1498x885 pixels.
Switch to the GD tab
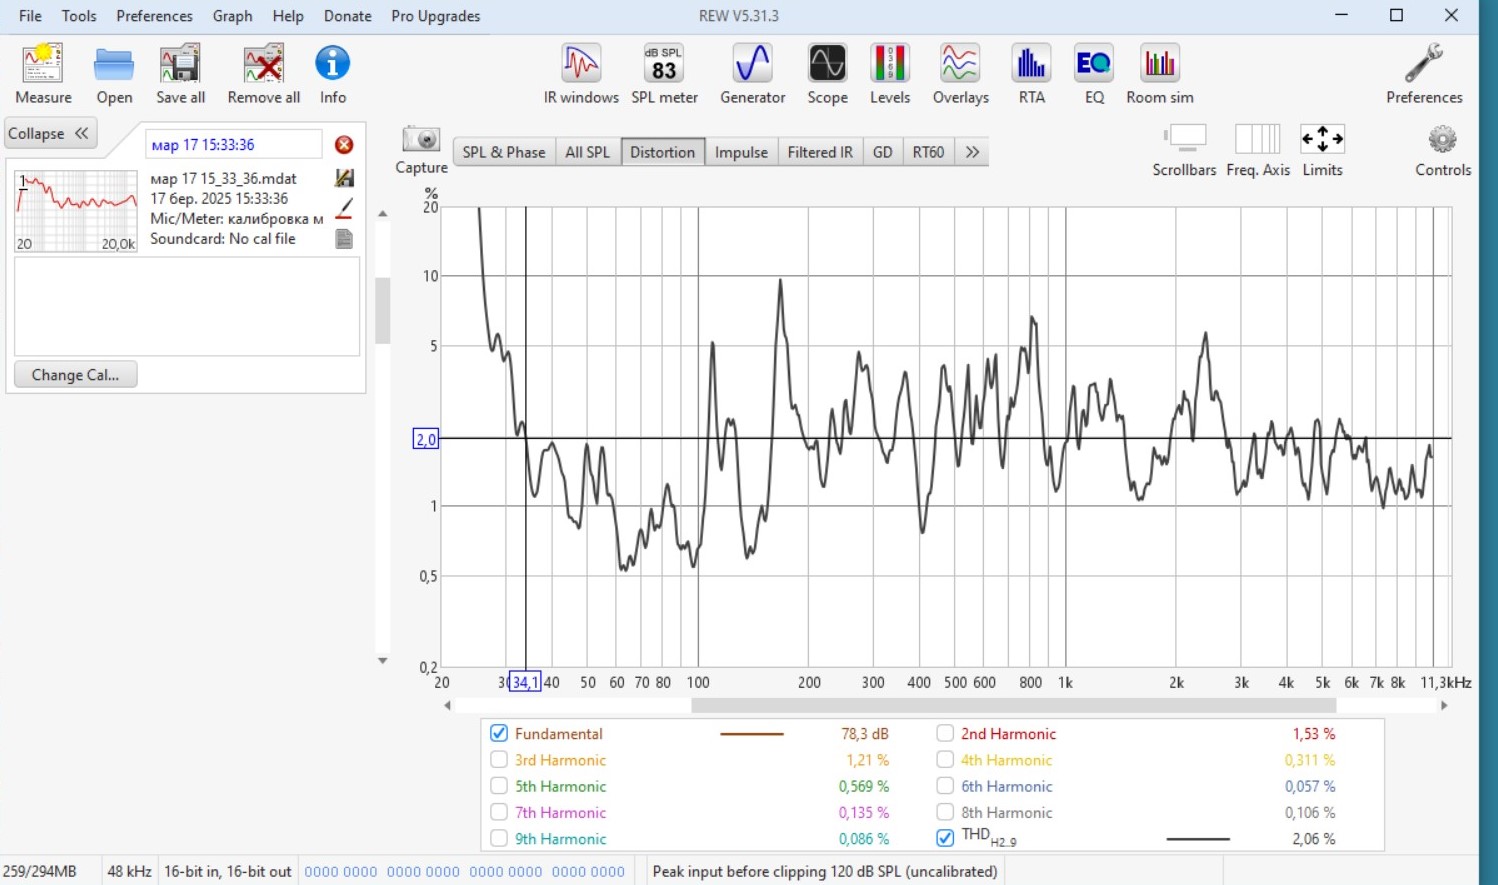click(x=882, y=152)
